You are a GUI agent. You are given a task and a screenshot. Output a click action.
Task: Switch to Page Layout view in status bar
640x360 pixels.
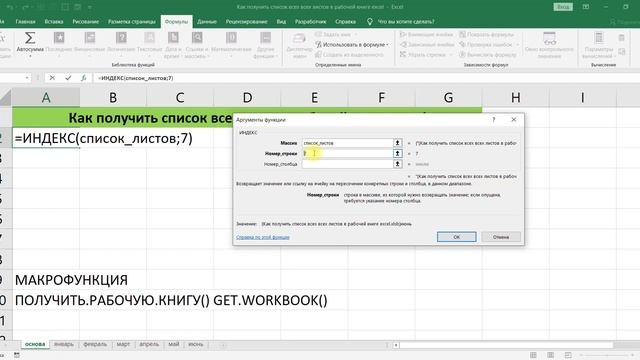(550, 355)
